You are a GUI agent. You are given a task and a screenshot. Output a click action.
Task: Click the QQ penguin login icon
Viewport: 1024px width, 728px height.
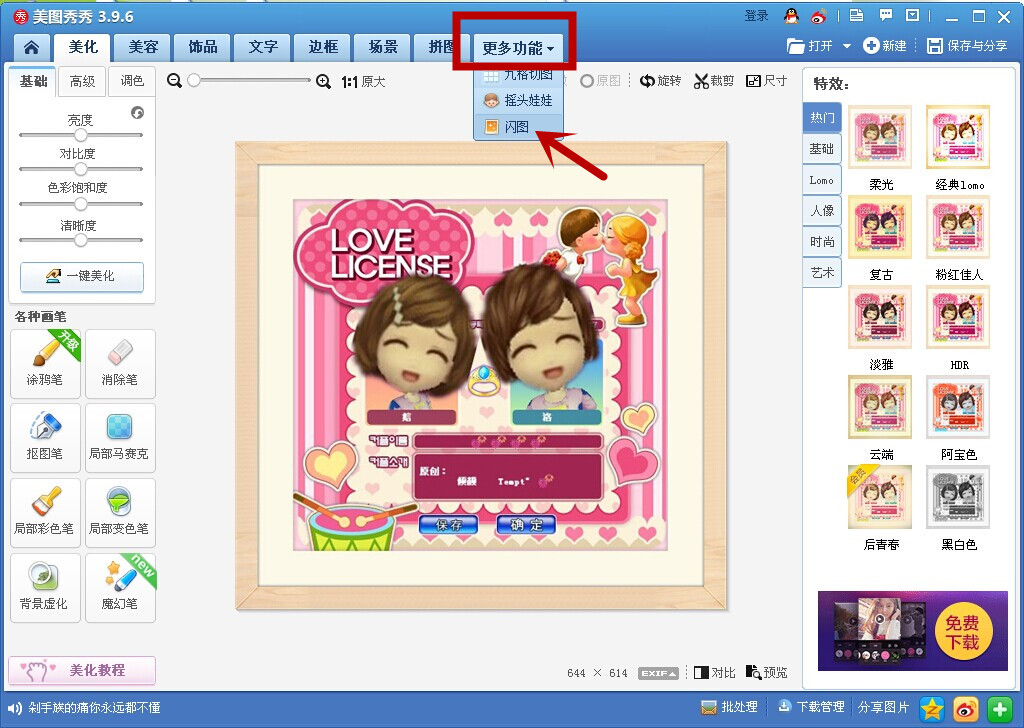coord(792,16)
